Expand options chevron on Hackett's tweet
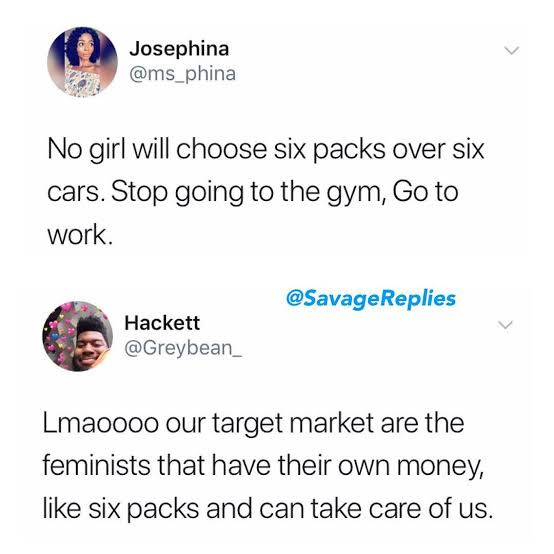 (x=505, y=324)
